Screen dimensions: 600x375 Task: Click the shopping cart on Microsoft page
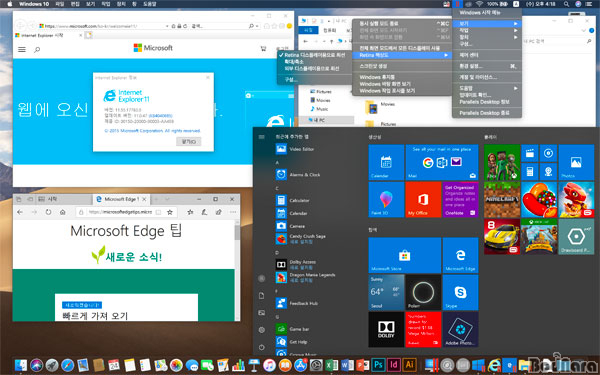click(x=263, y=49)
